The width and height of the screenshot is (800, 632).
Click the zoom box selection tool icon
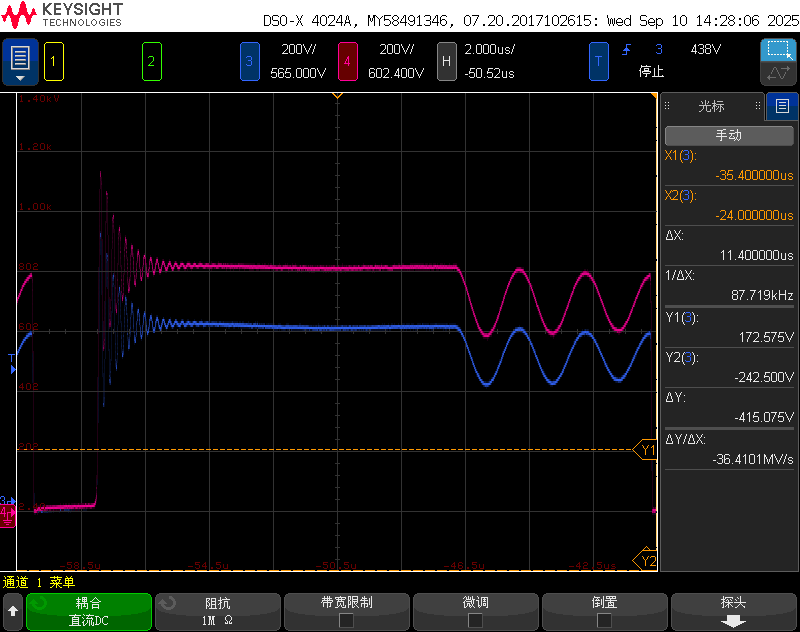(777, 50)
